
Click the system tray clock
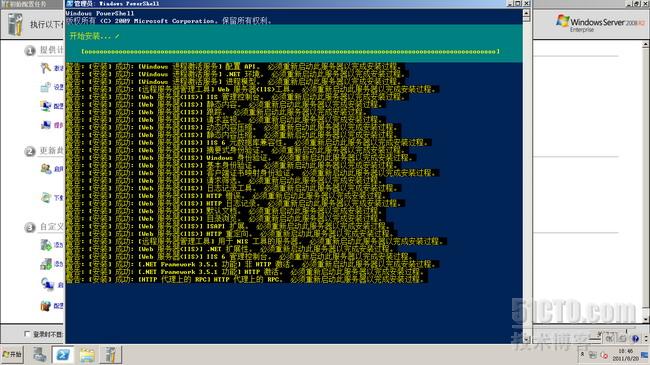tap(626, 355)
